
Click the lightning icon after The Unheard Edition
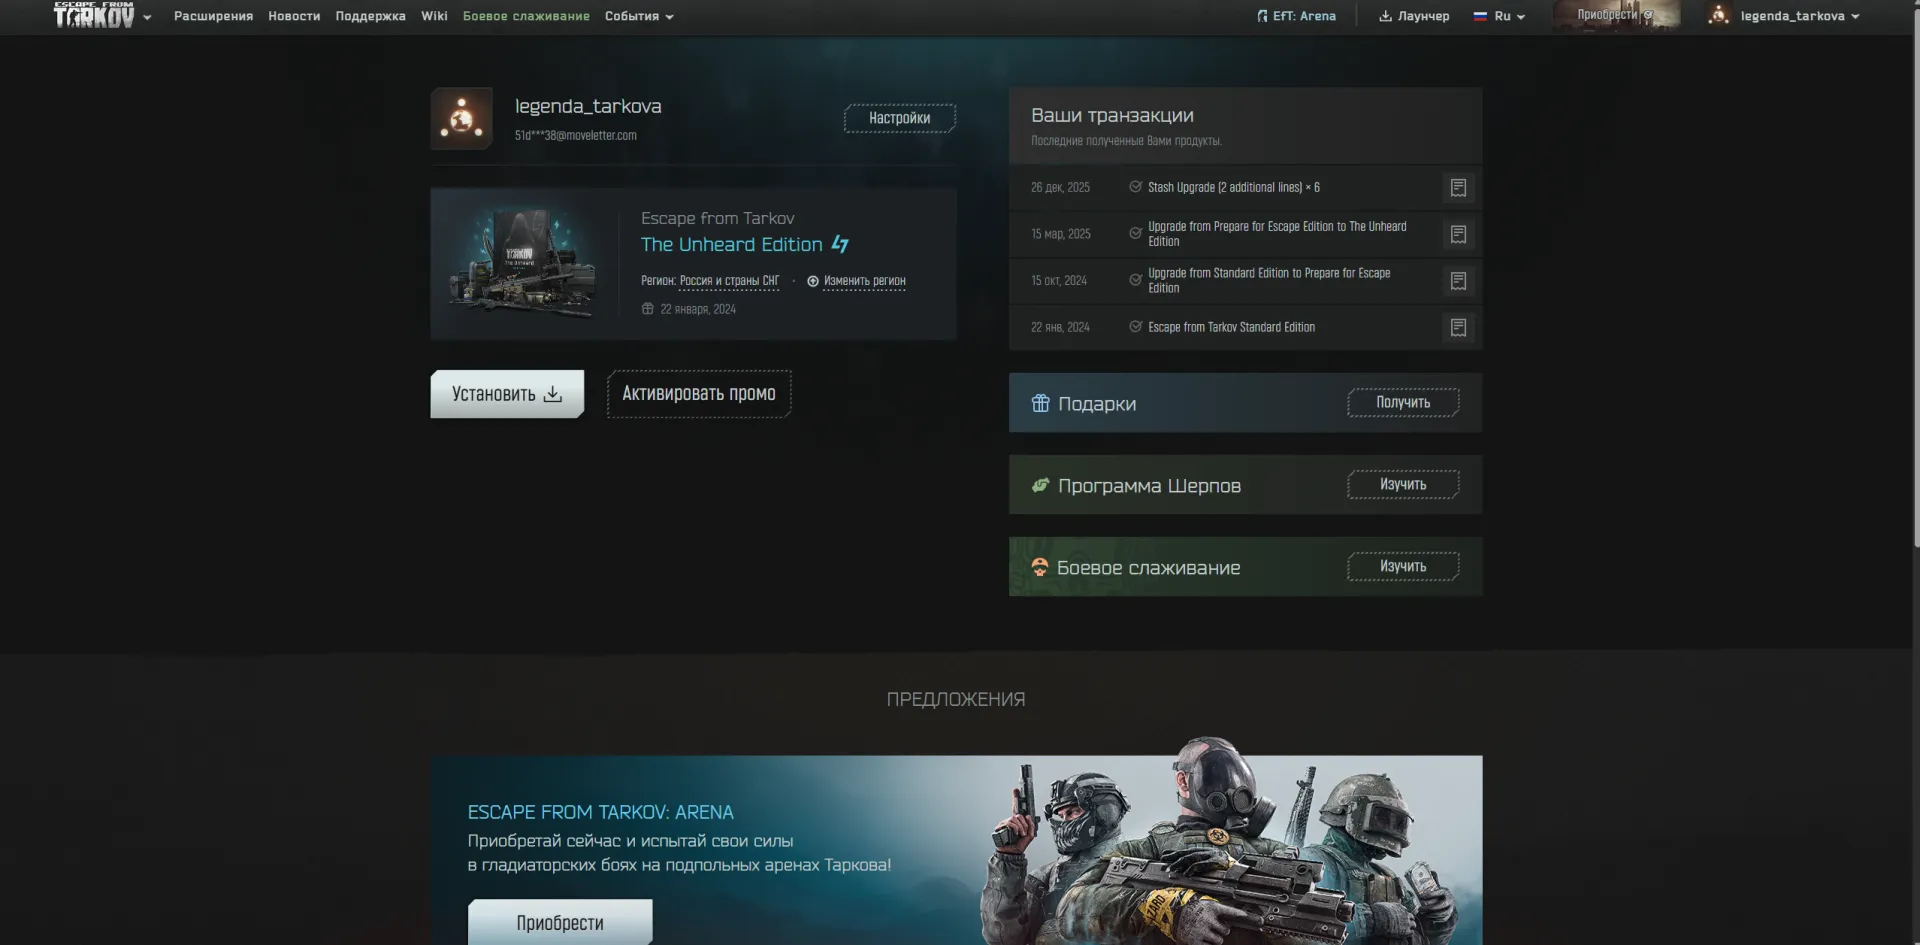tap(840, 244)
